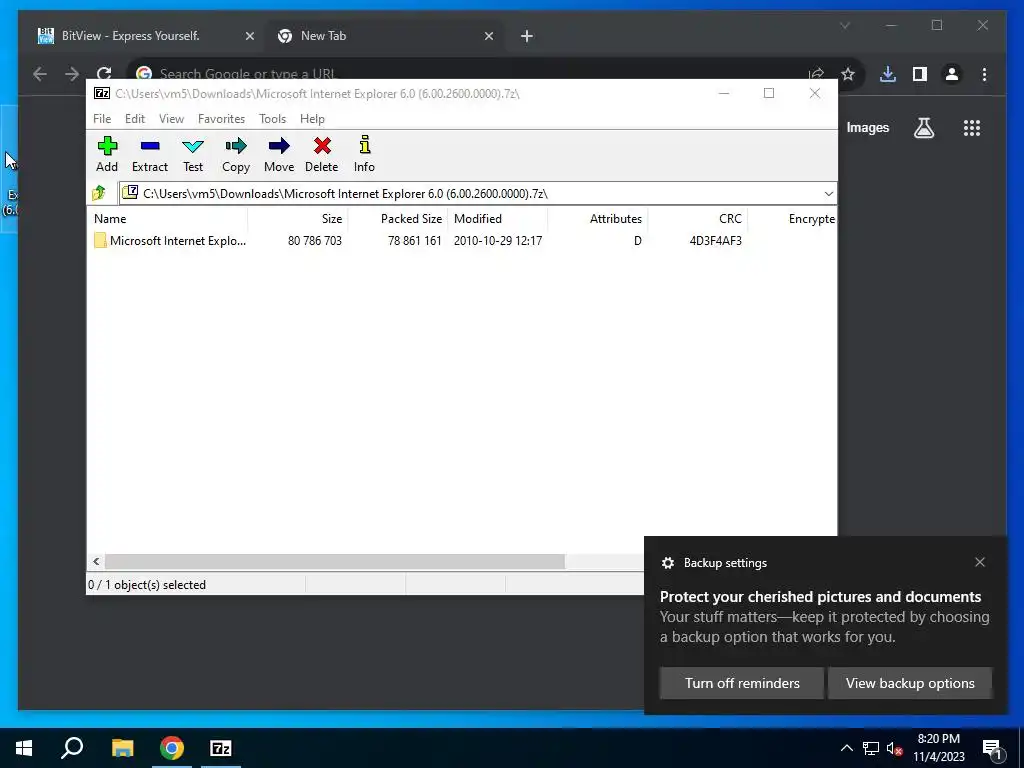Open File Explorer from the taskbar
The width and height of the screenshot is (1024, 768).
coord(122,748)
